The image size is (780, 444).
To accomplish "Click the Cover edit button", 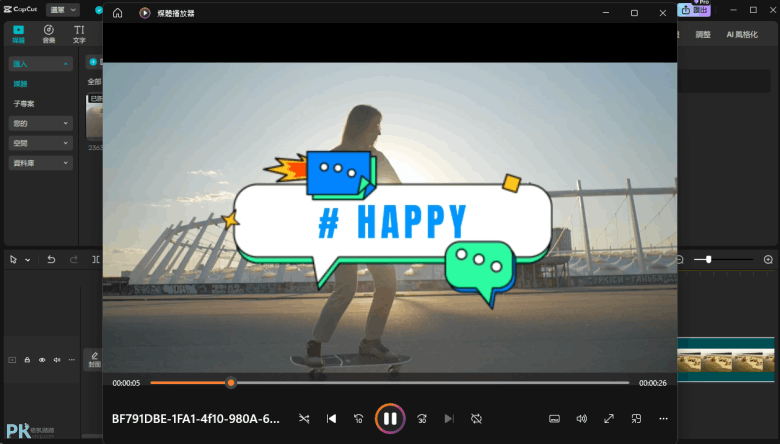I will 94,359.
